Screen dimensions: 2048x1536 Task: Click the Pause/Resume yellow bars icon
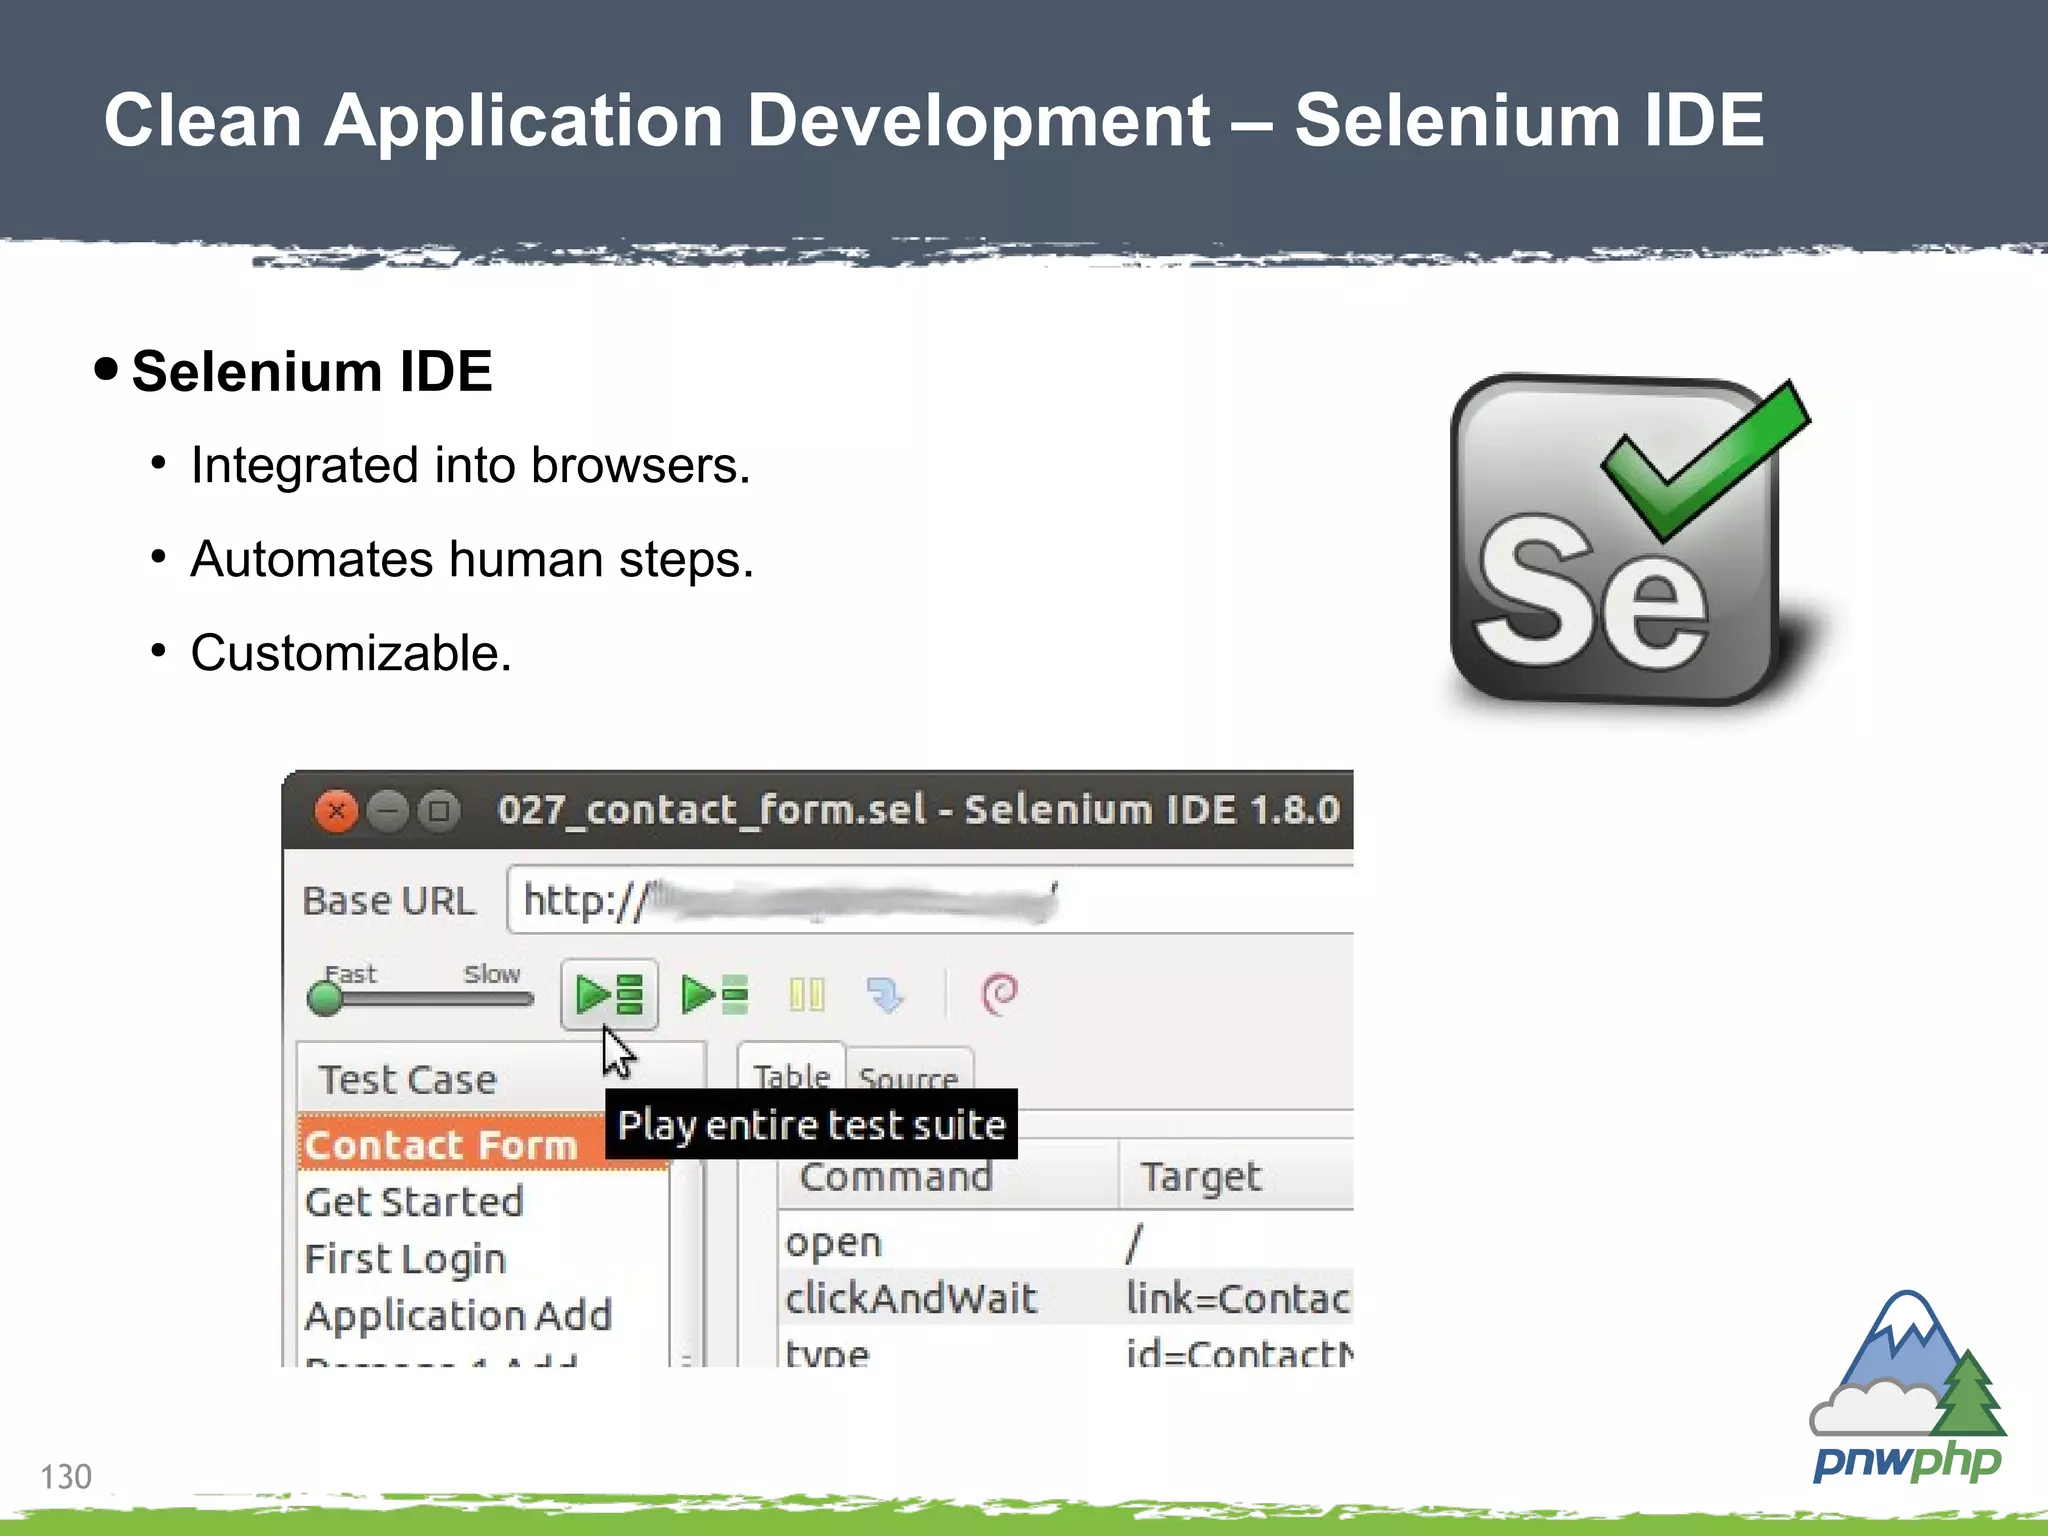click(806, 994)
